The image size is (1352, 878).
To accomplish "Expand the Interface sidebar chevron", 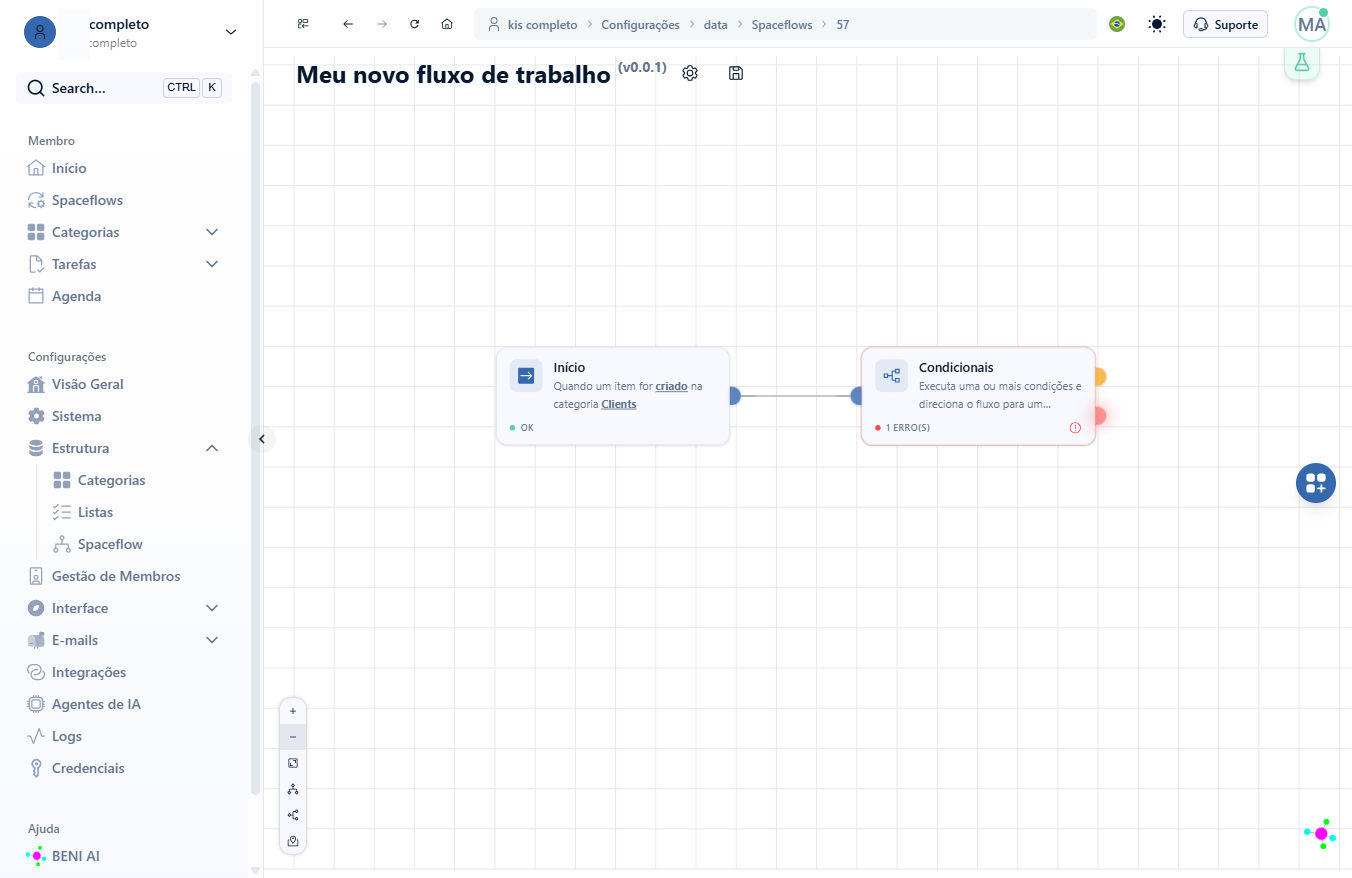I will 212,608.
